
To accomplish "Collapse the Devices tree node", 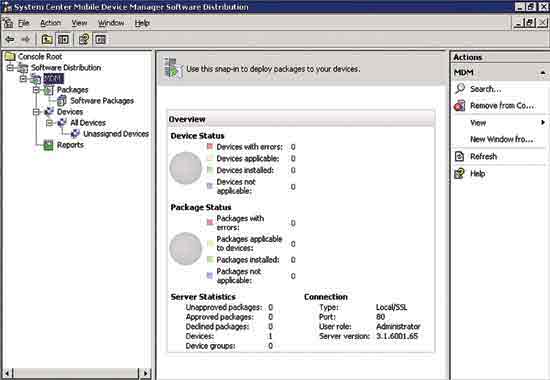I will pos(36,112).
